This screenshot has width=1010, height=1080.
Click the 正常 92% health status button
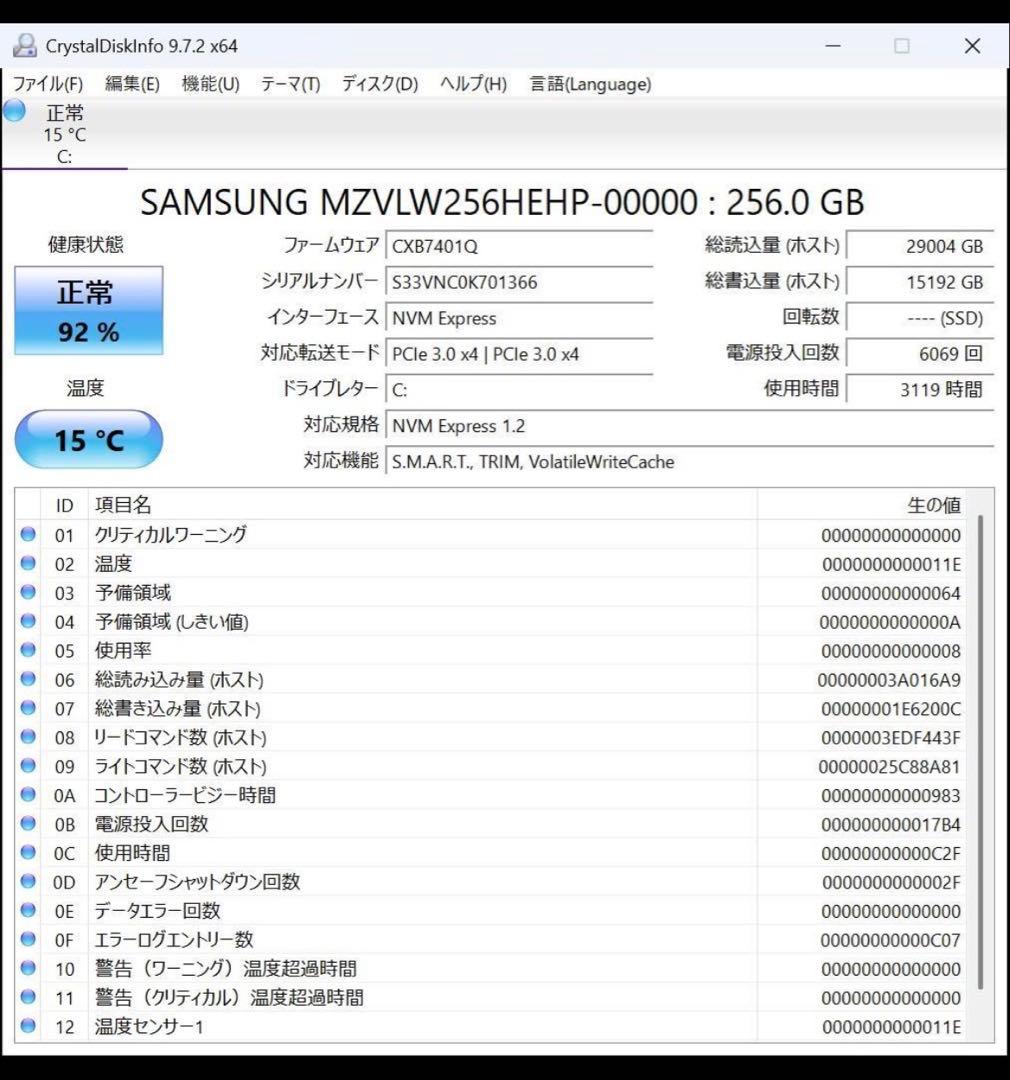click(x=87, y=310)
